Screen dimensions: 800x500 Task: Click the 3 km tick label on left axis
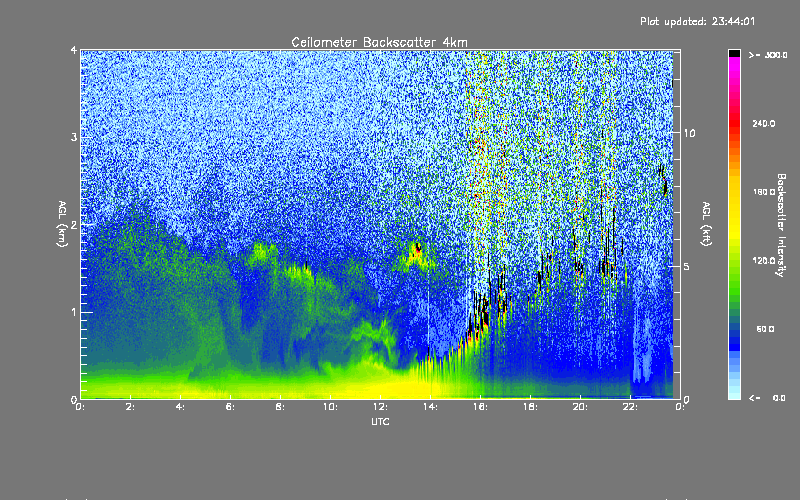point(74,137)
